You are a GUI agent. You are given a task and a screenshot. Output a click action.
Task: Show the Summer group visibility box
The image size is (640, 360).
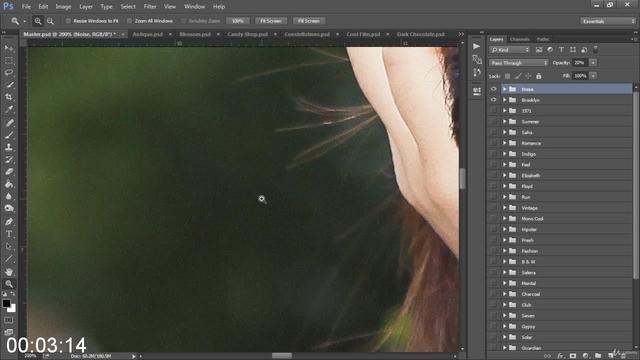493,121
